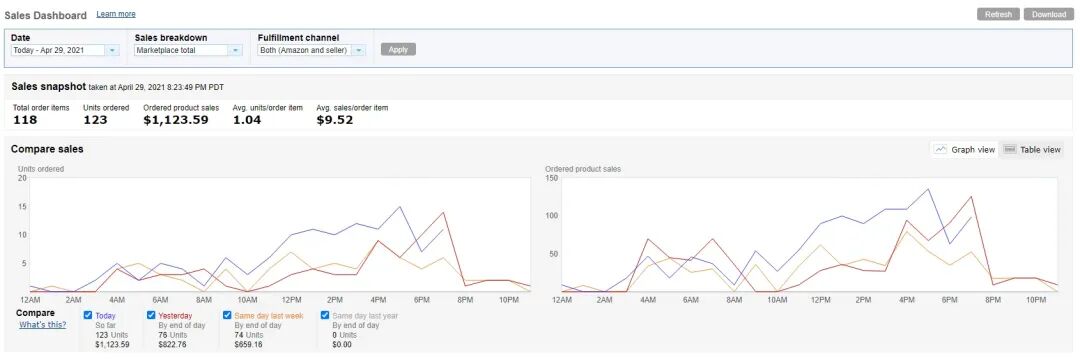This screenshot has width=1080, height=360.
Task: Click the Refresh button
Action: (x=998, y=14)
